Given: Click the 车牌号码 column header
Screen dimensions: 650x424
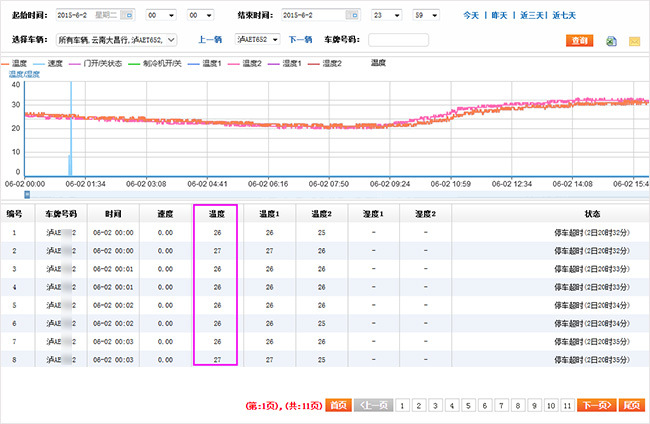Looking at the screenshot, I should click(x=61, y=214).
